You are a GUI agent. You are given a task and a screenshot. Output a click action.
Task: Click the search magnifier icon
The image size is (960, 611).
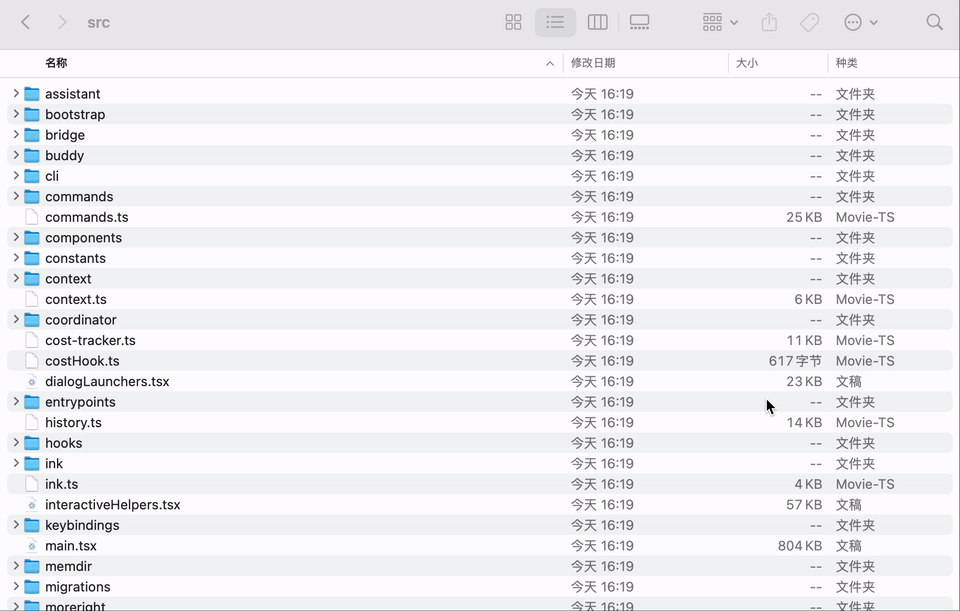click(934, 22)
